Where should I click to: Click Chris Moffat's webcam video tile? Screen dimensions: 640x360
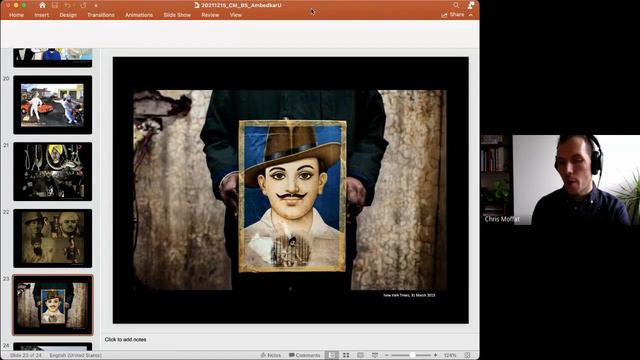[560, 180]
